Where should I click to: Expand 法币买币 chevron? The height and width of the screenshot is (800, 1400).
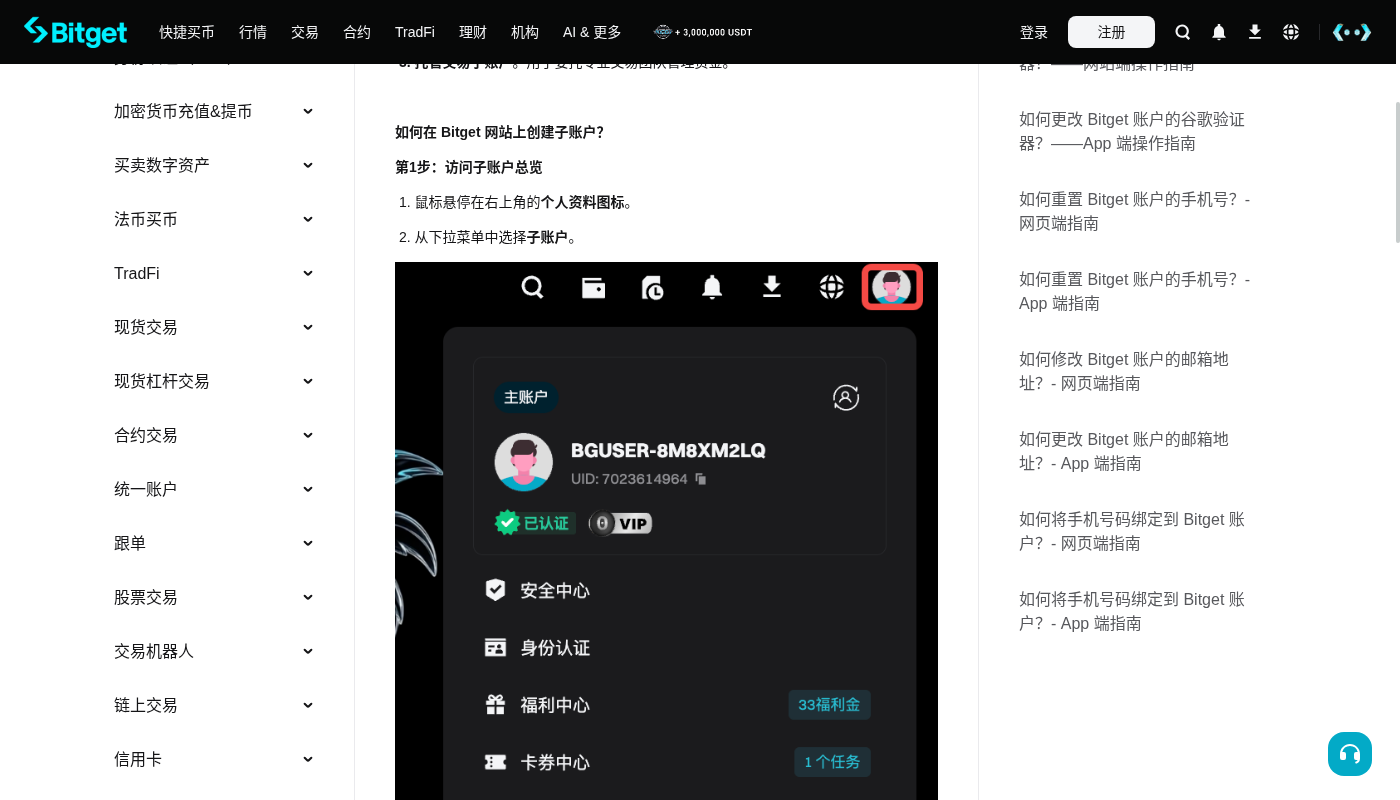pos(308,219)
